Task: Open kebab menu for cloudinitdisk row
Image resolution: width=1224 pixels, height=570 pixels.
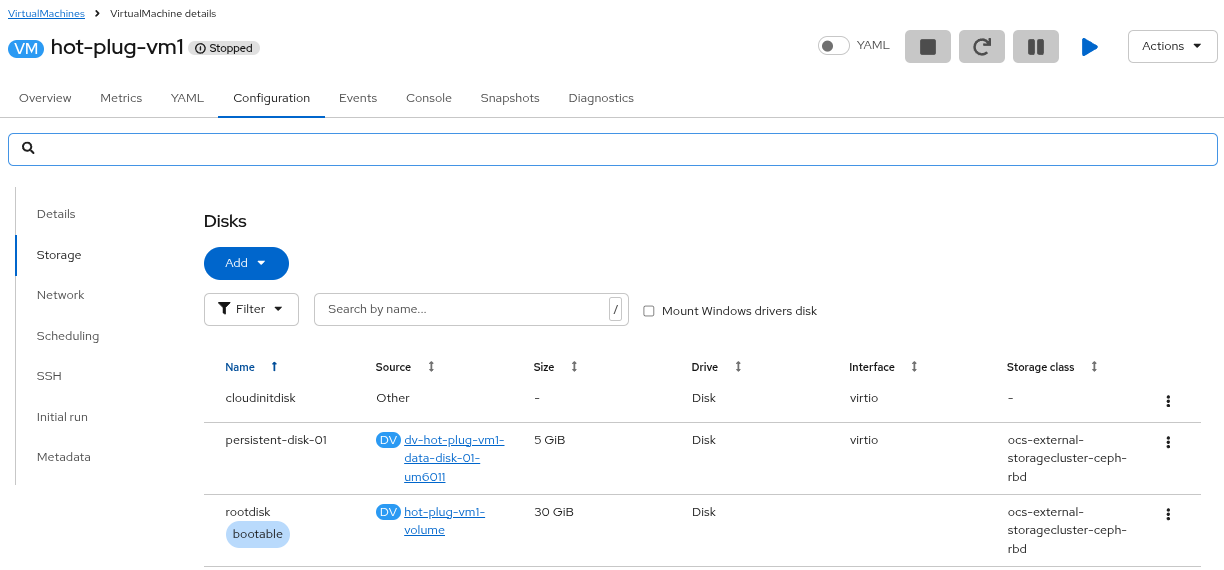Action: [1167, 401]
